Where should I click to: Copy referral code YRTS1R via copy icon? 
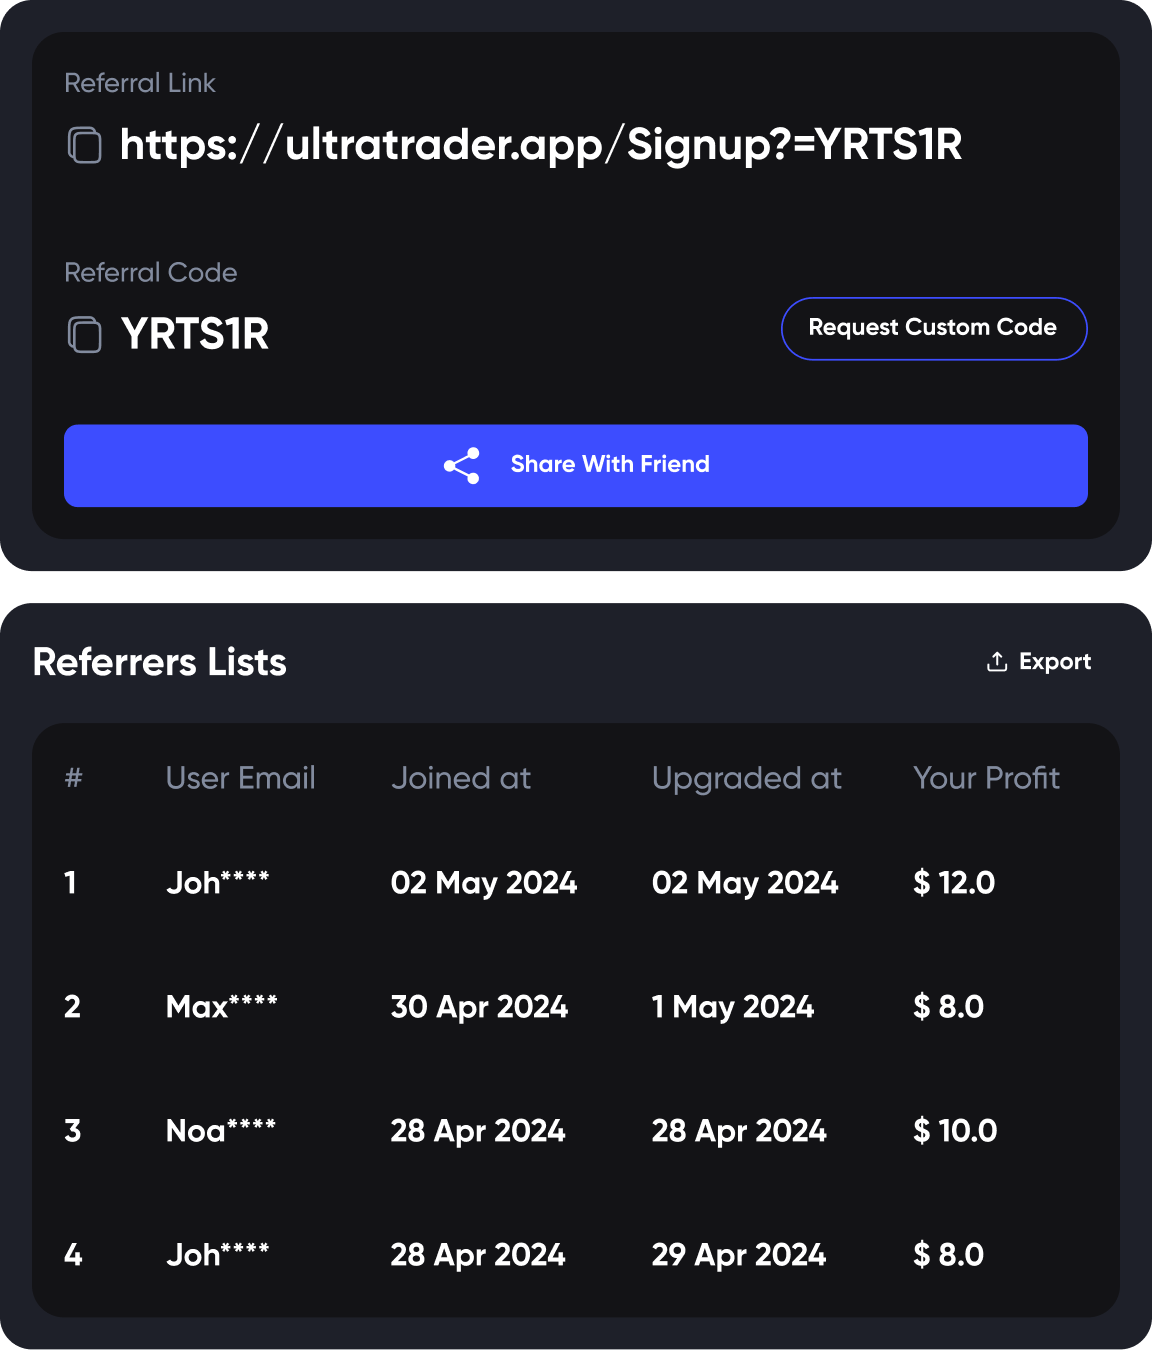click(83, 336)
